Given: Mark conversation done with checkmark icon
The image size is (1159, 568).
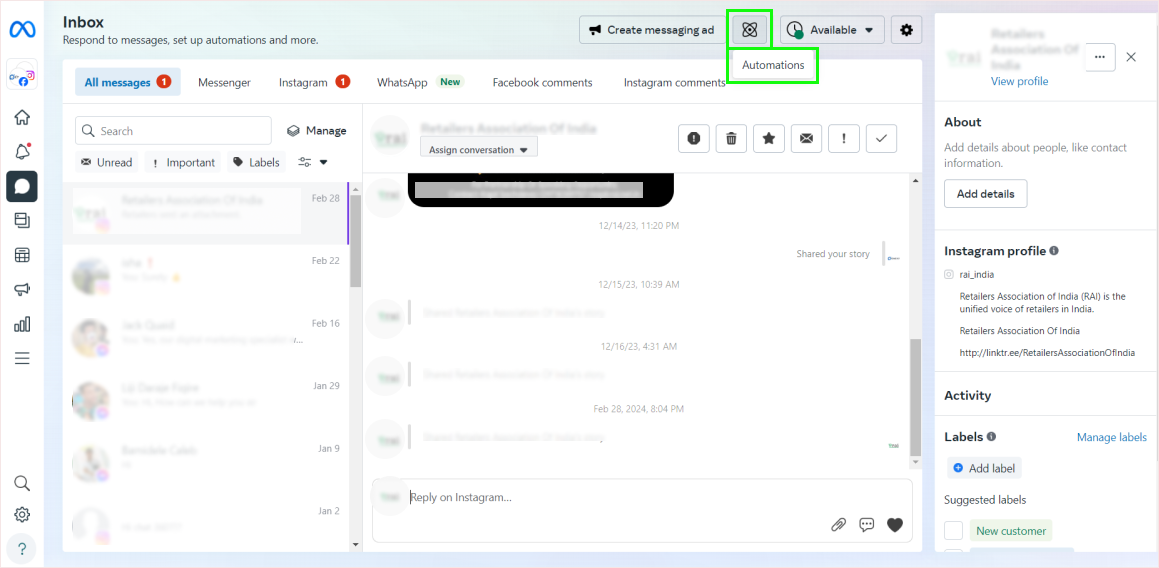Looking at the screenshot, I should pos(881,138).
